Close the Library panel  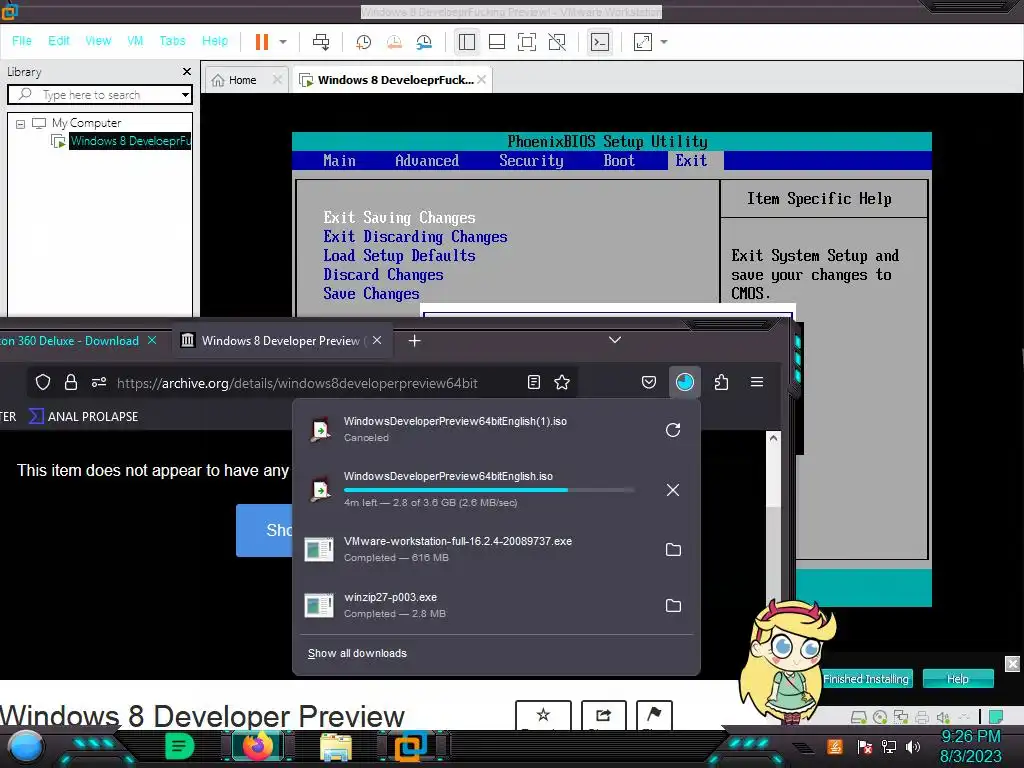pos(187,71)
